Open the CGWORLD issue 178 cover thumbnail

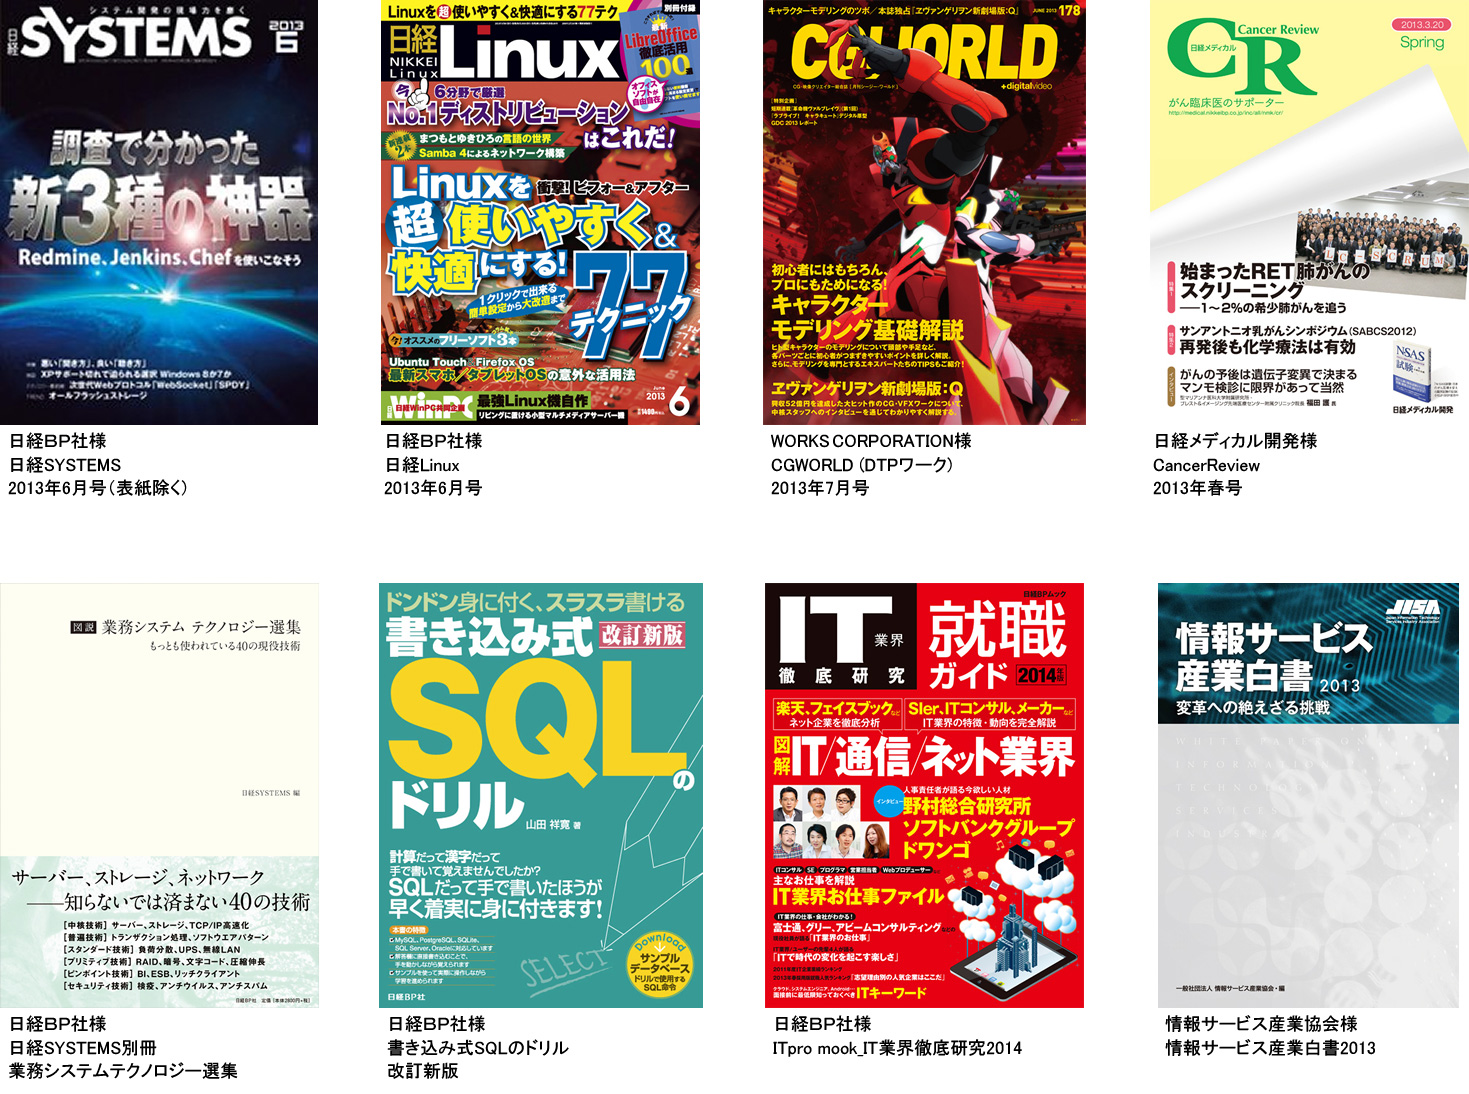click(924, 212)
